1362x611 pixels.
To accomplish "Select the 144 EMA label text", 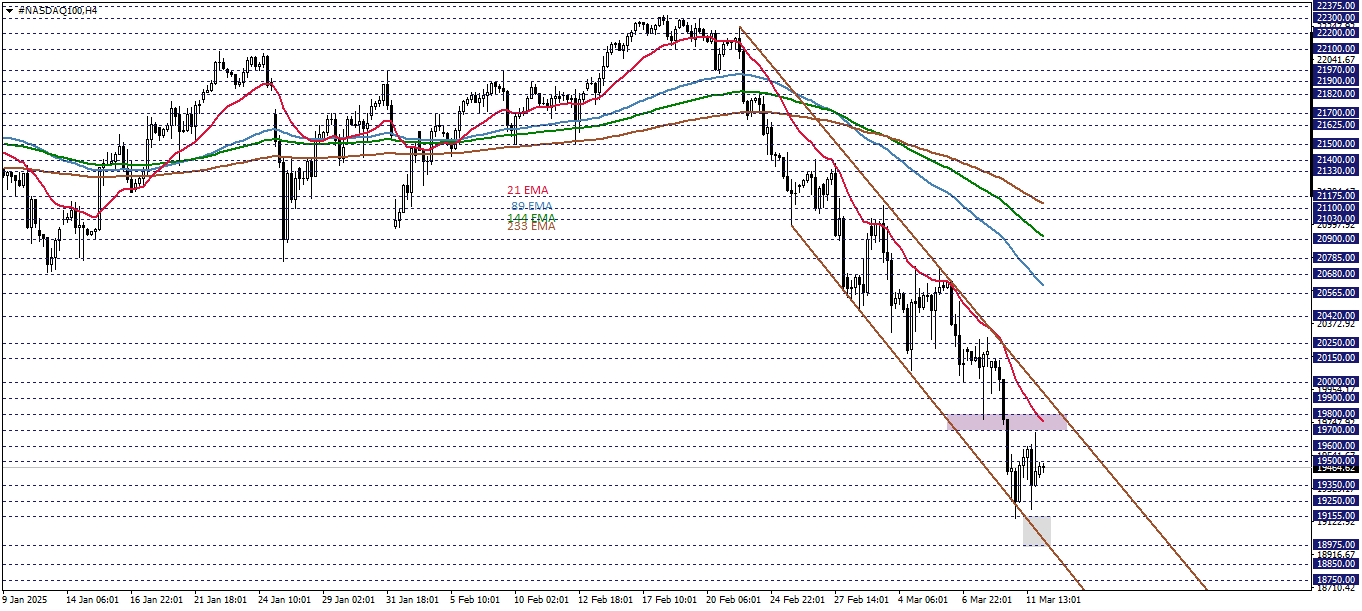I will click(531, 217).
